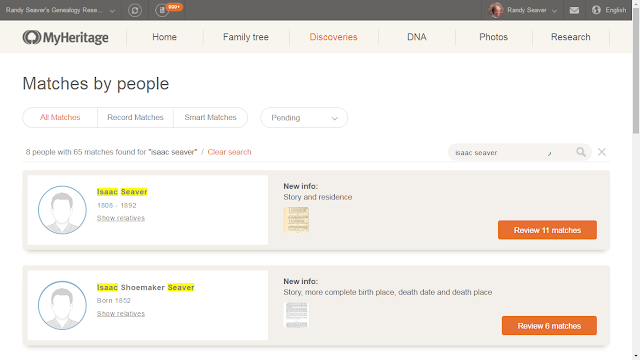Switch to Smart Matches tab
Viewport: 640px width, 360px height.
pos(211,118)
